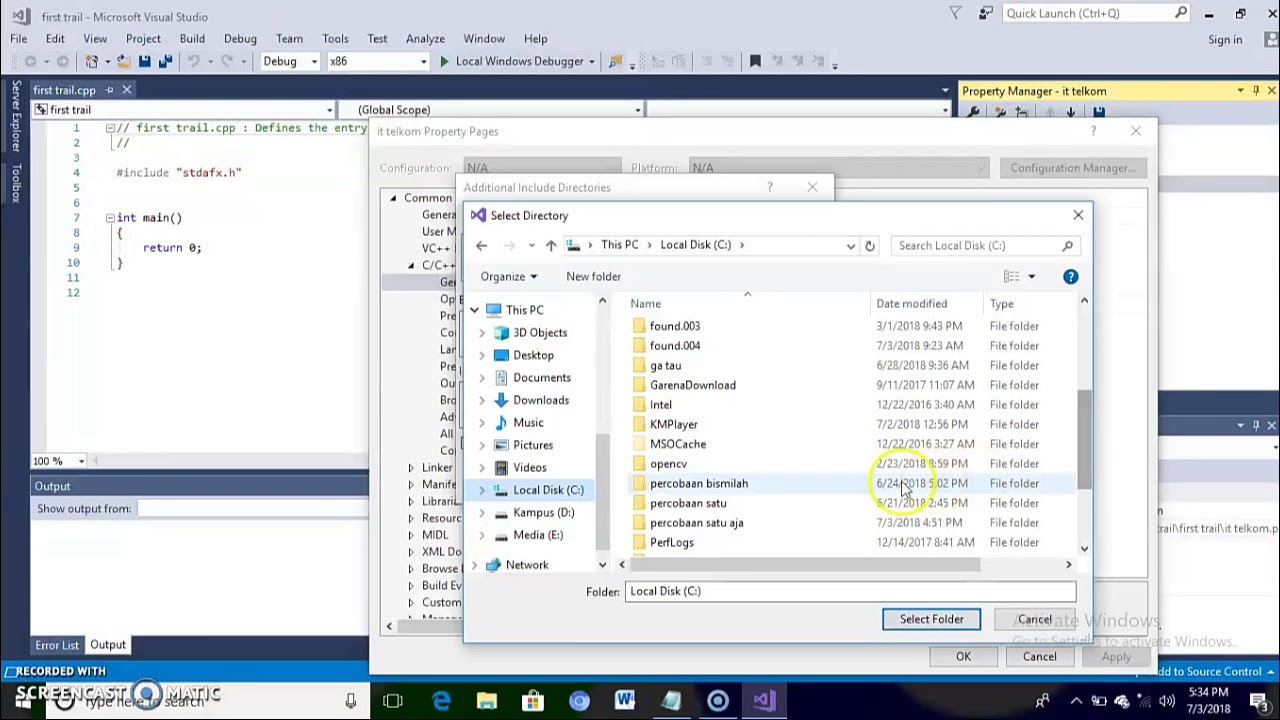The image size is (1280, 720).
Task: Switch to the Error List tab
Action: [x=57, y=645]
